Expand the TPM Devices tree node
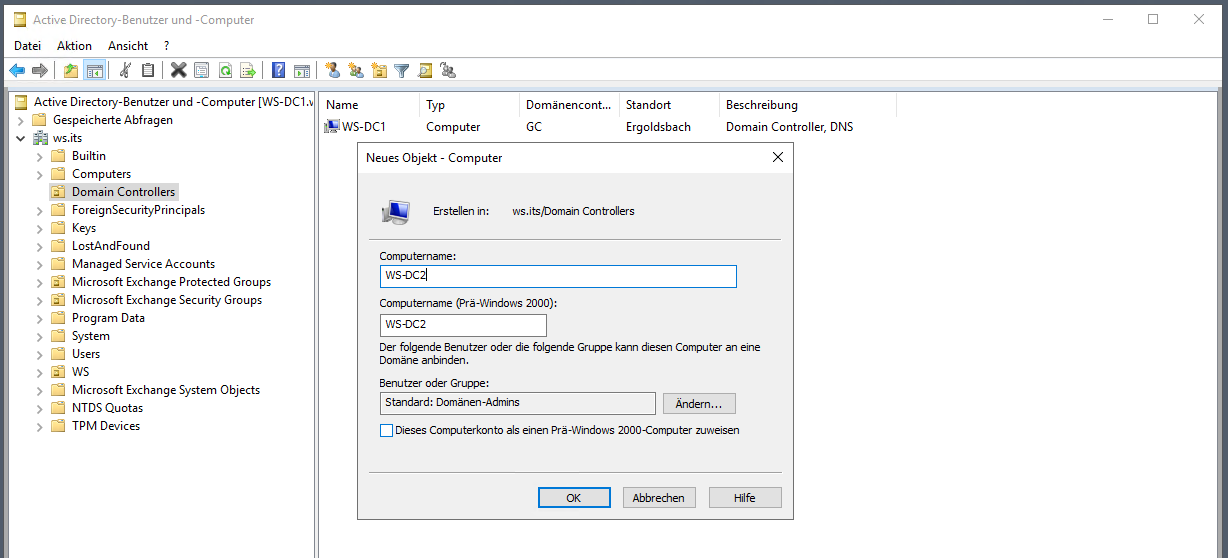Screen dimensions: 1228x558 40,426
